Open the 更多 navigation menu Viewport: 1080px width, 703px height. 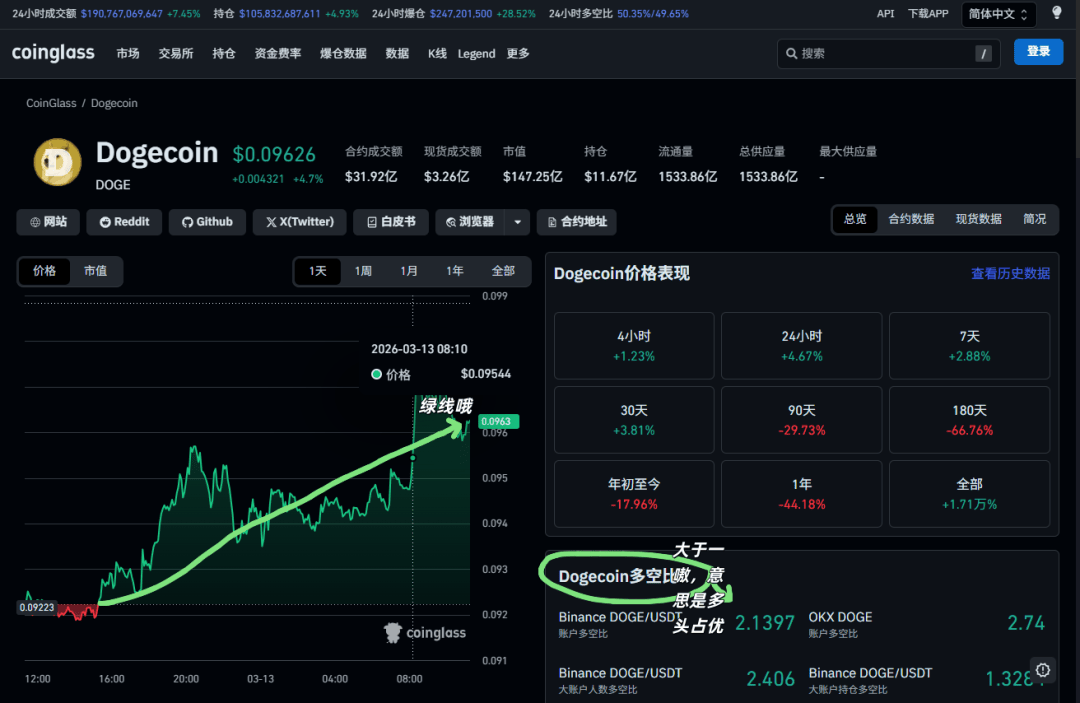point(518,53)
